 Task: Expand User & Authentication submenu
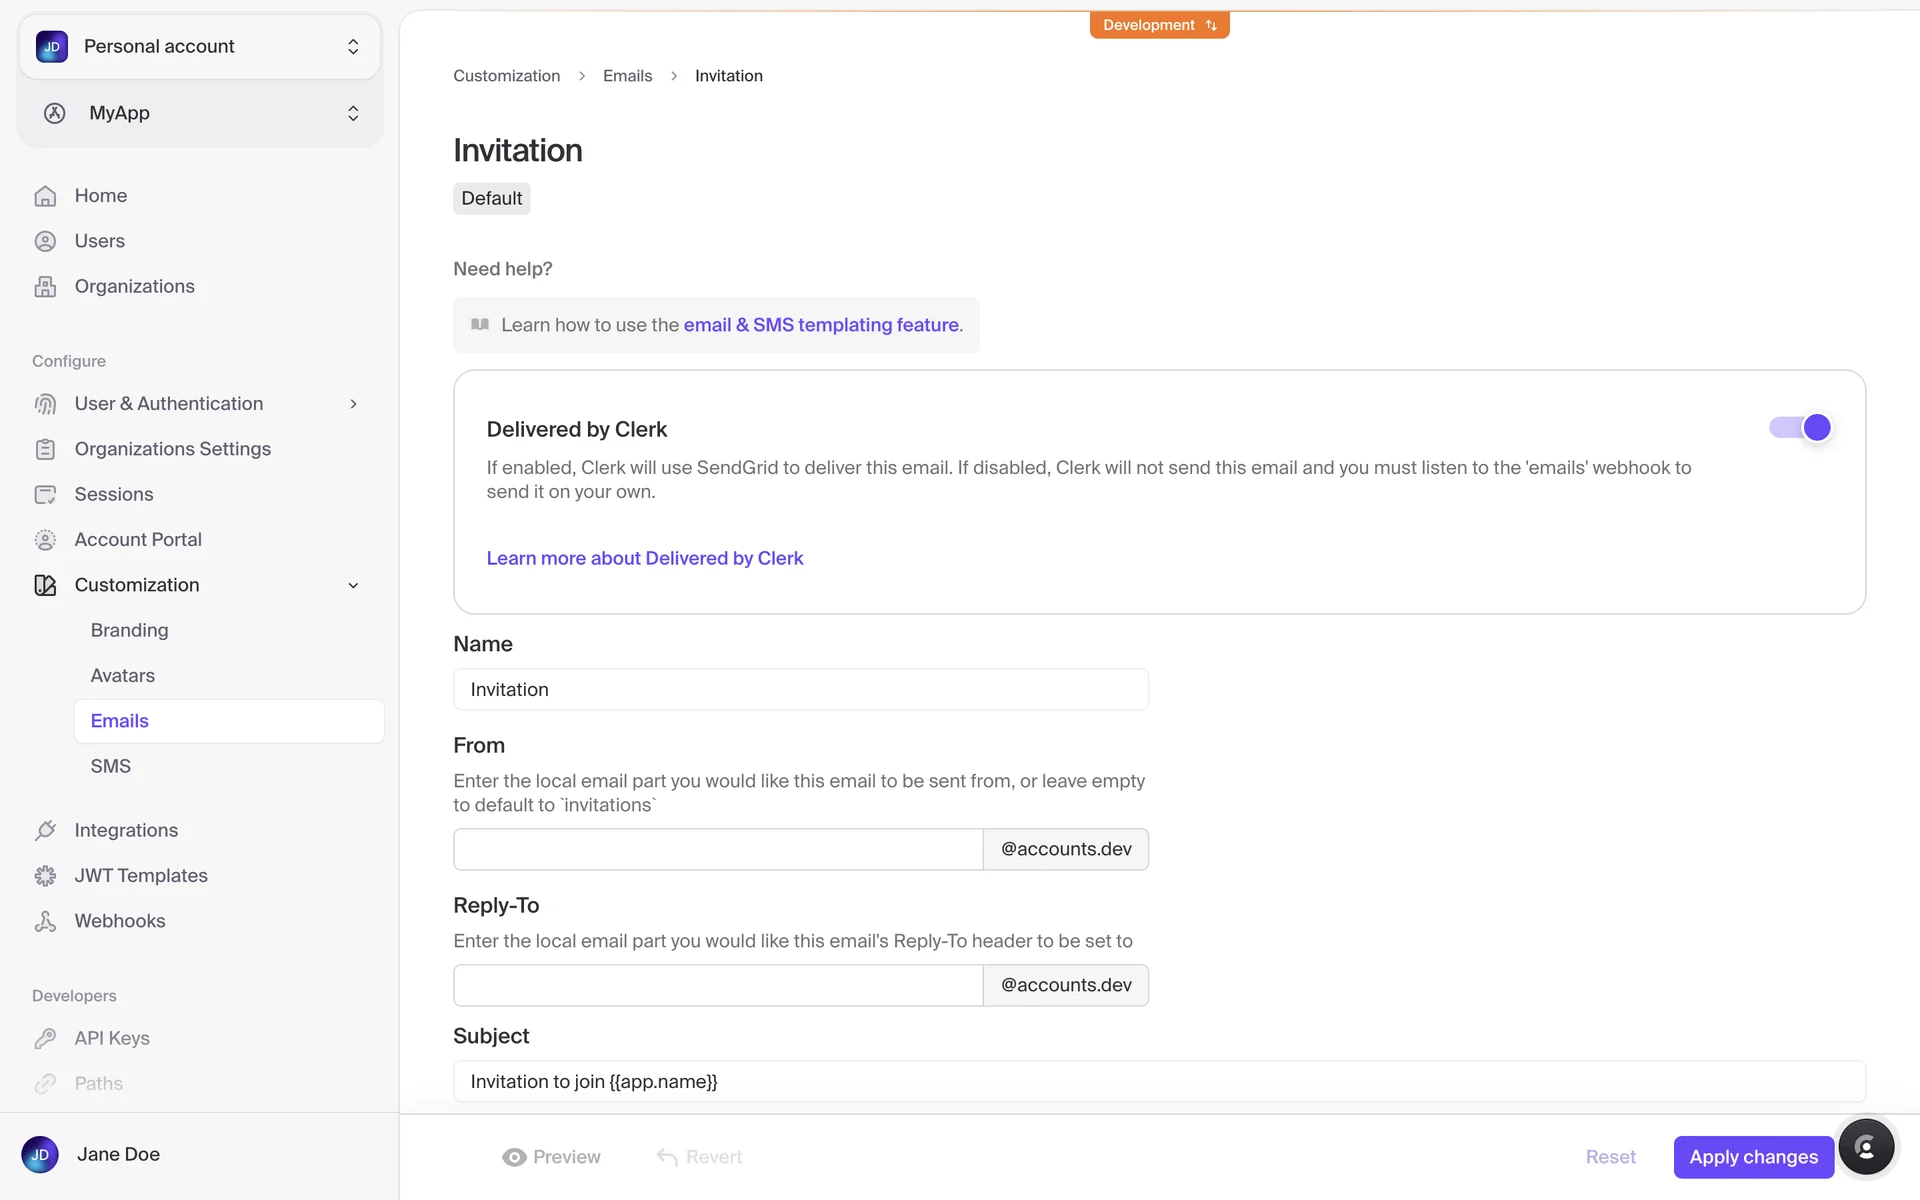coord(353,404)
